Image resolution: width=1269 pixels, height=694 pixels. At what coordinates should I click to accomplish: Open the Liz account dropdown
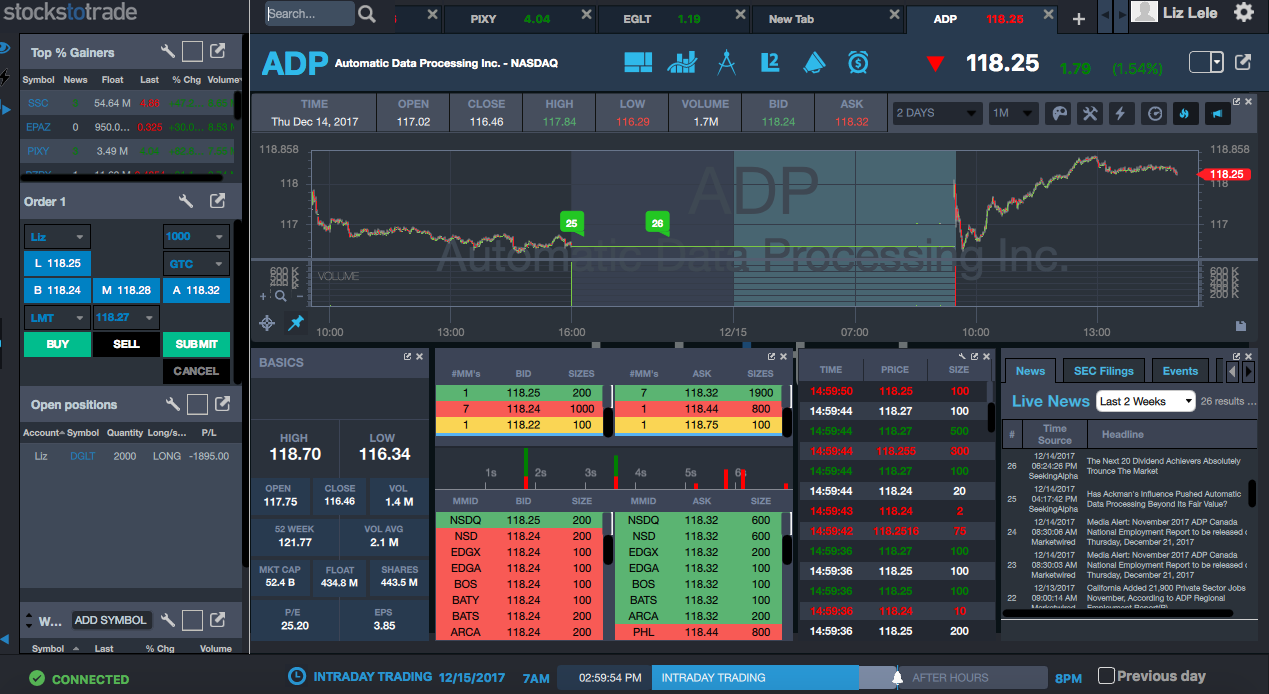pos(57,237)
